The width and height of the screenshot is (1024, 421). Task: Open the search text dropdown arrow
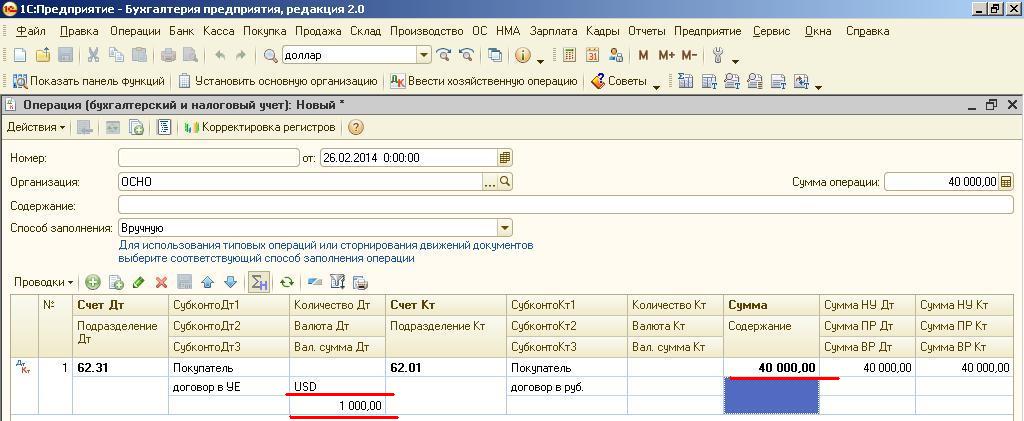[x=424, y=56]
